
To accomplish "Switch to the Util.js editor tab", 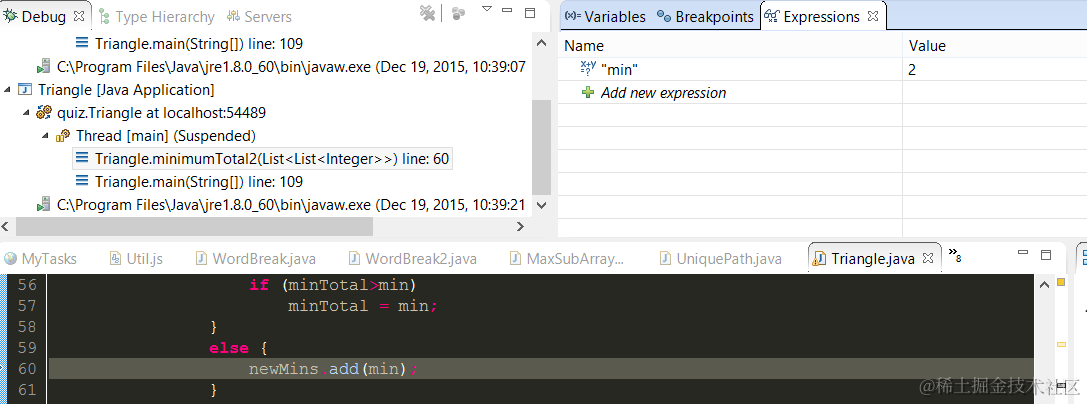I will 137,259.
